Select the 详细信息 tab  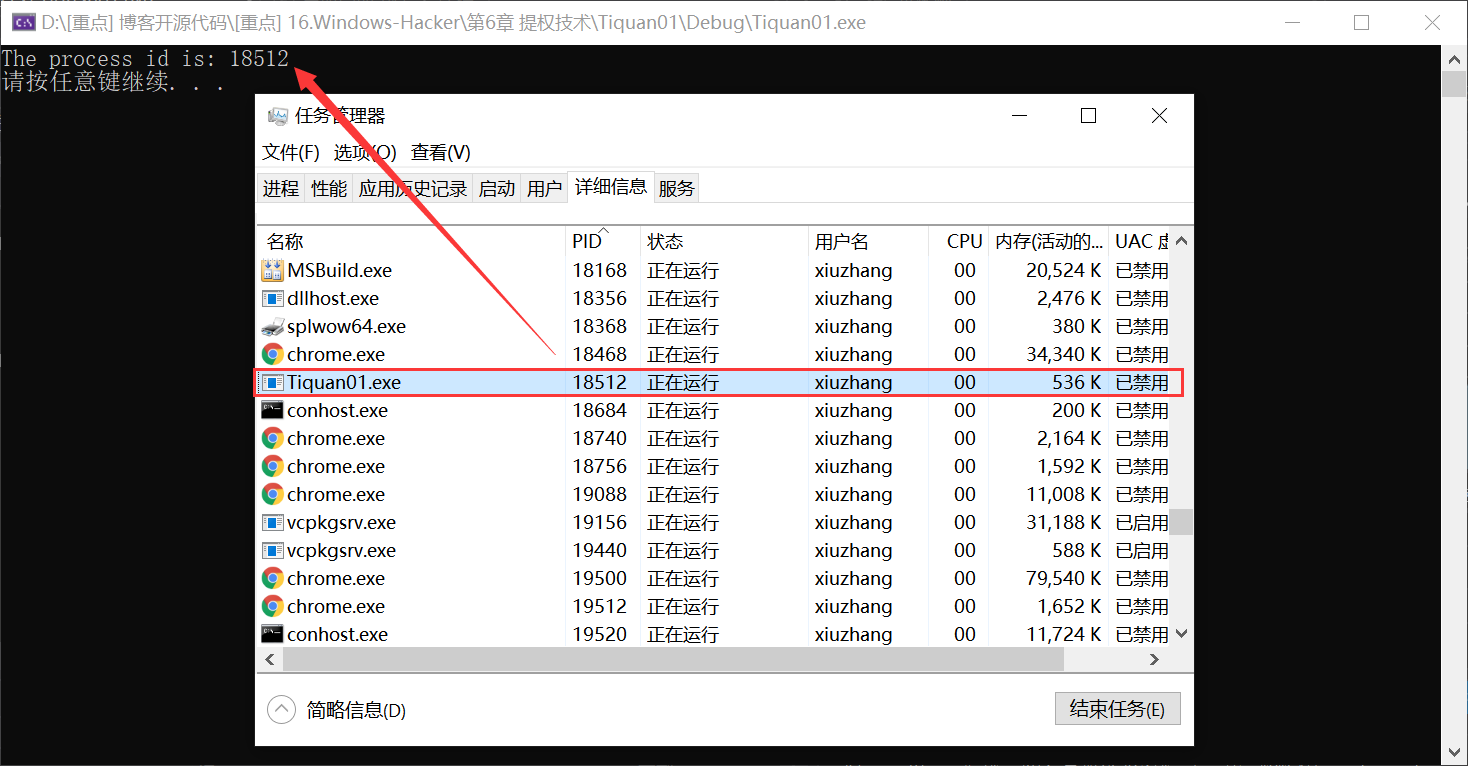pyautogui.click(x=611, y=186)
